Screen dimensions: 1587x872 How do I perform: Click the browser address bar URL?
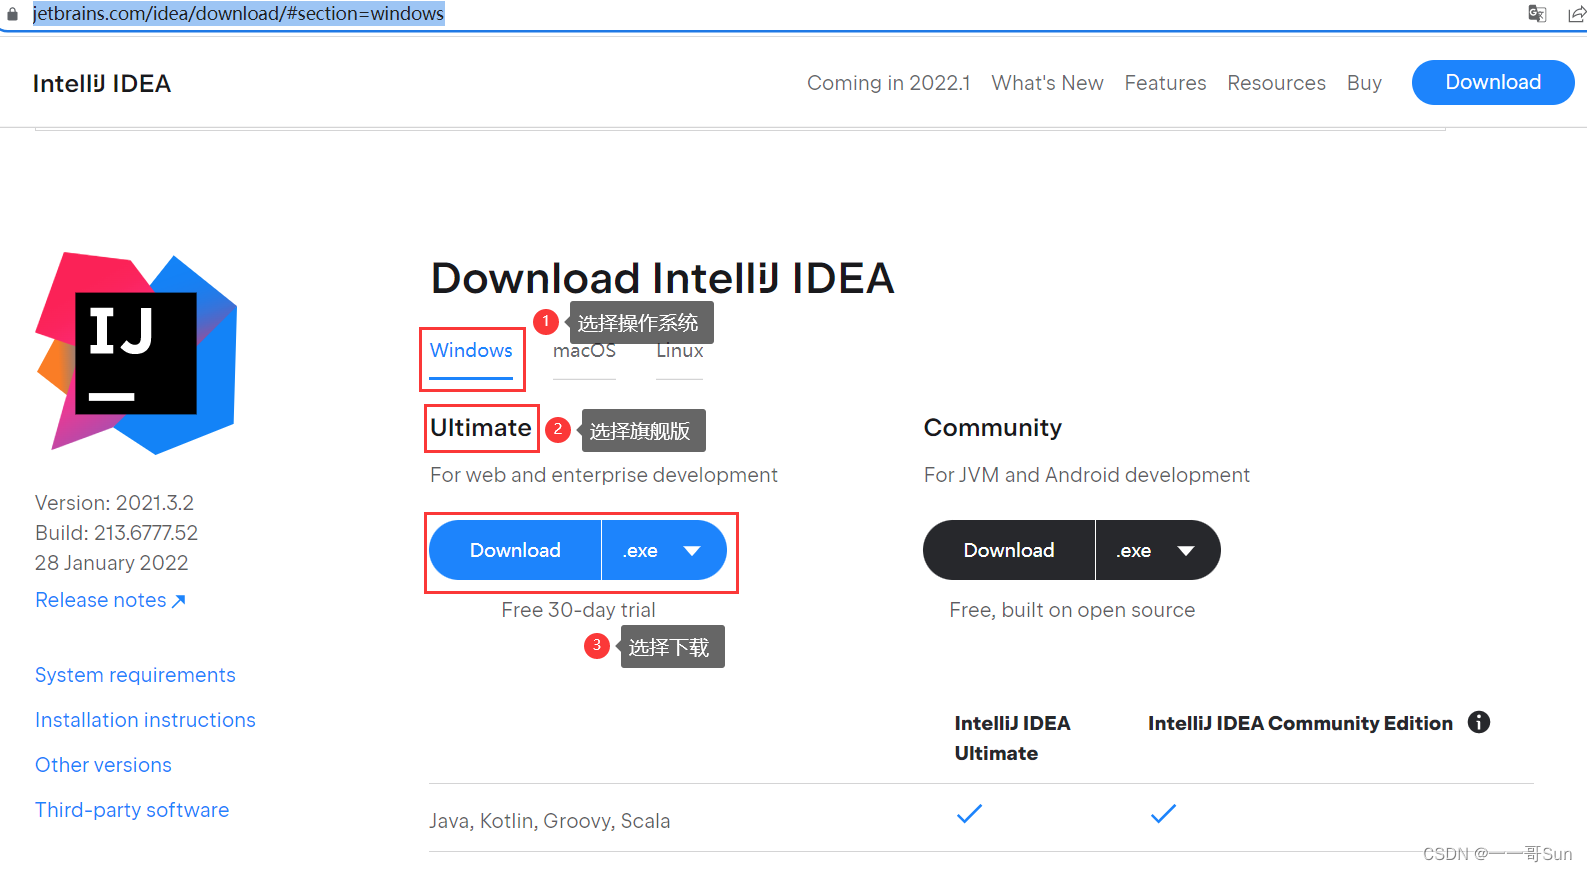(x=238, y=14)
